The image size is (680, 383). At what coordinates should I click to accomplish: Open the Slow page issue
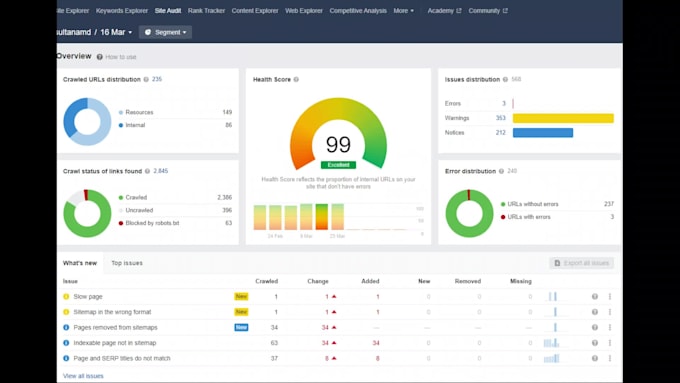(x=88, y=297)
